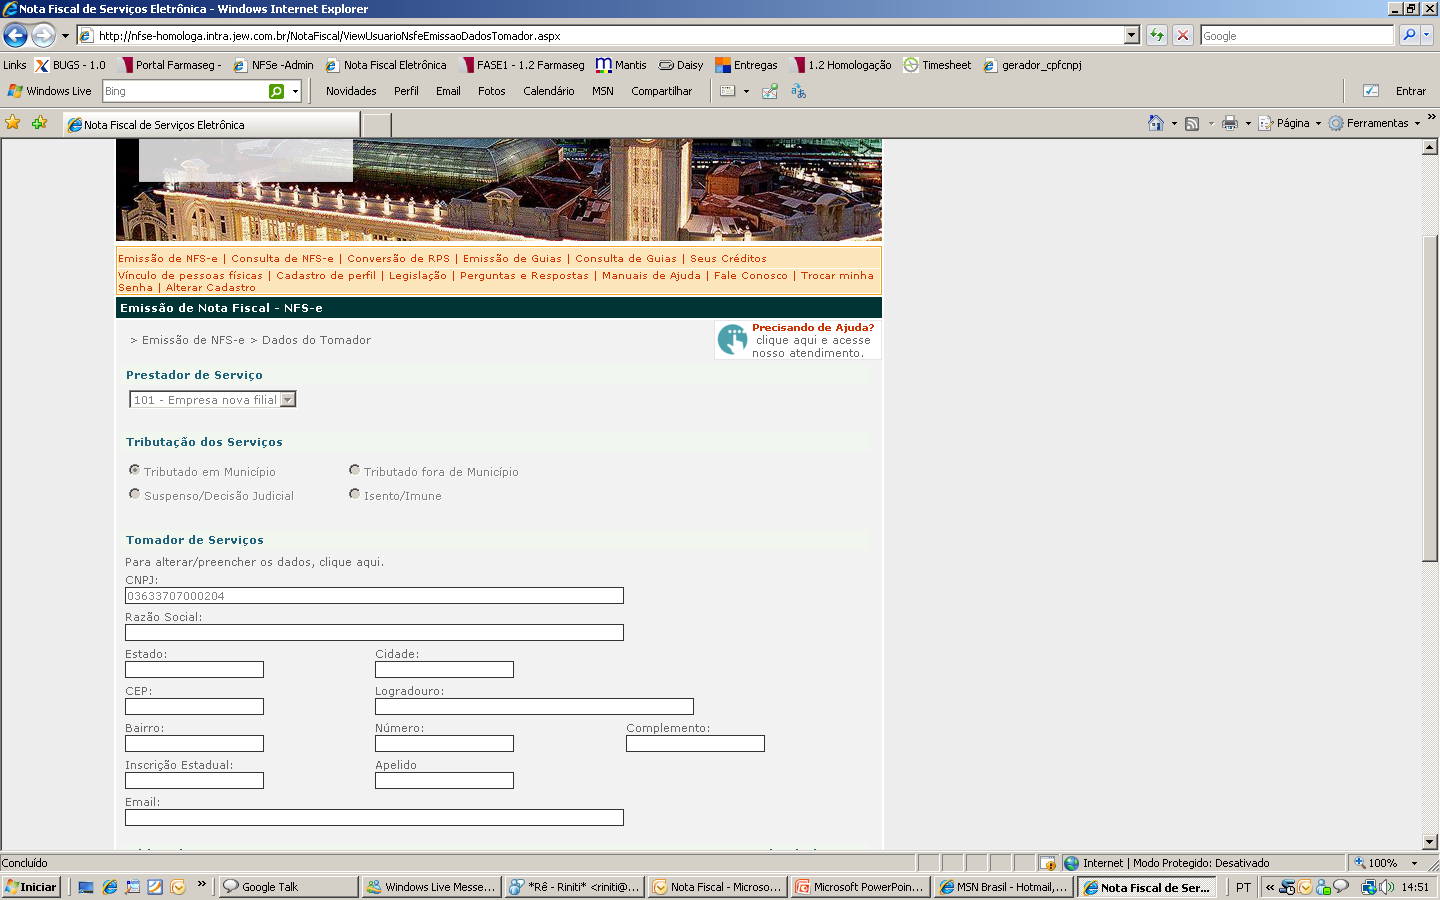
Task: Click the Print icon in command bar
Action: click(1230, 123)
